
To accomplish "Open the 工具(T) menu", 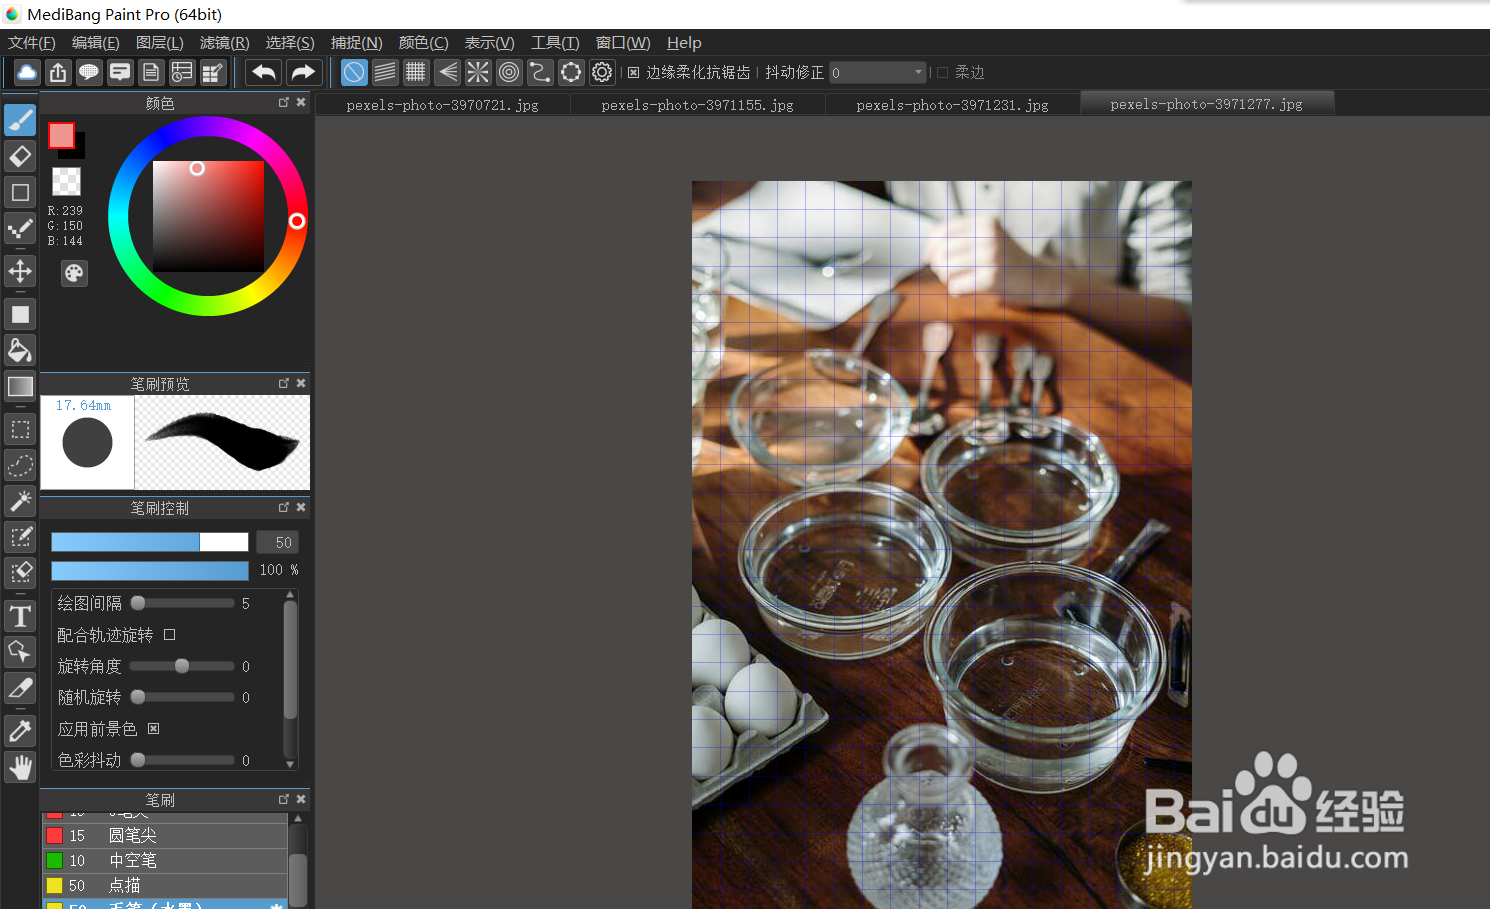I will click(x=555, y=43).
